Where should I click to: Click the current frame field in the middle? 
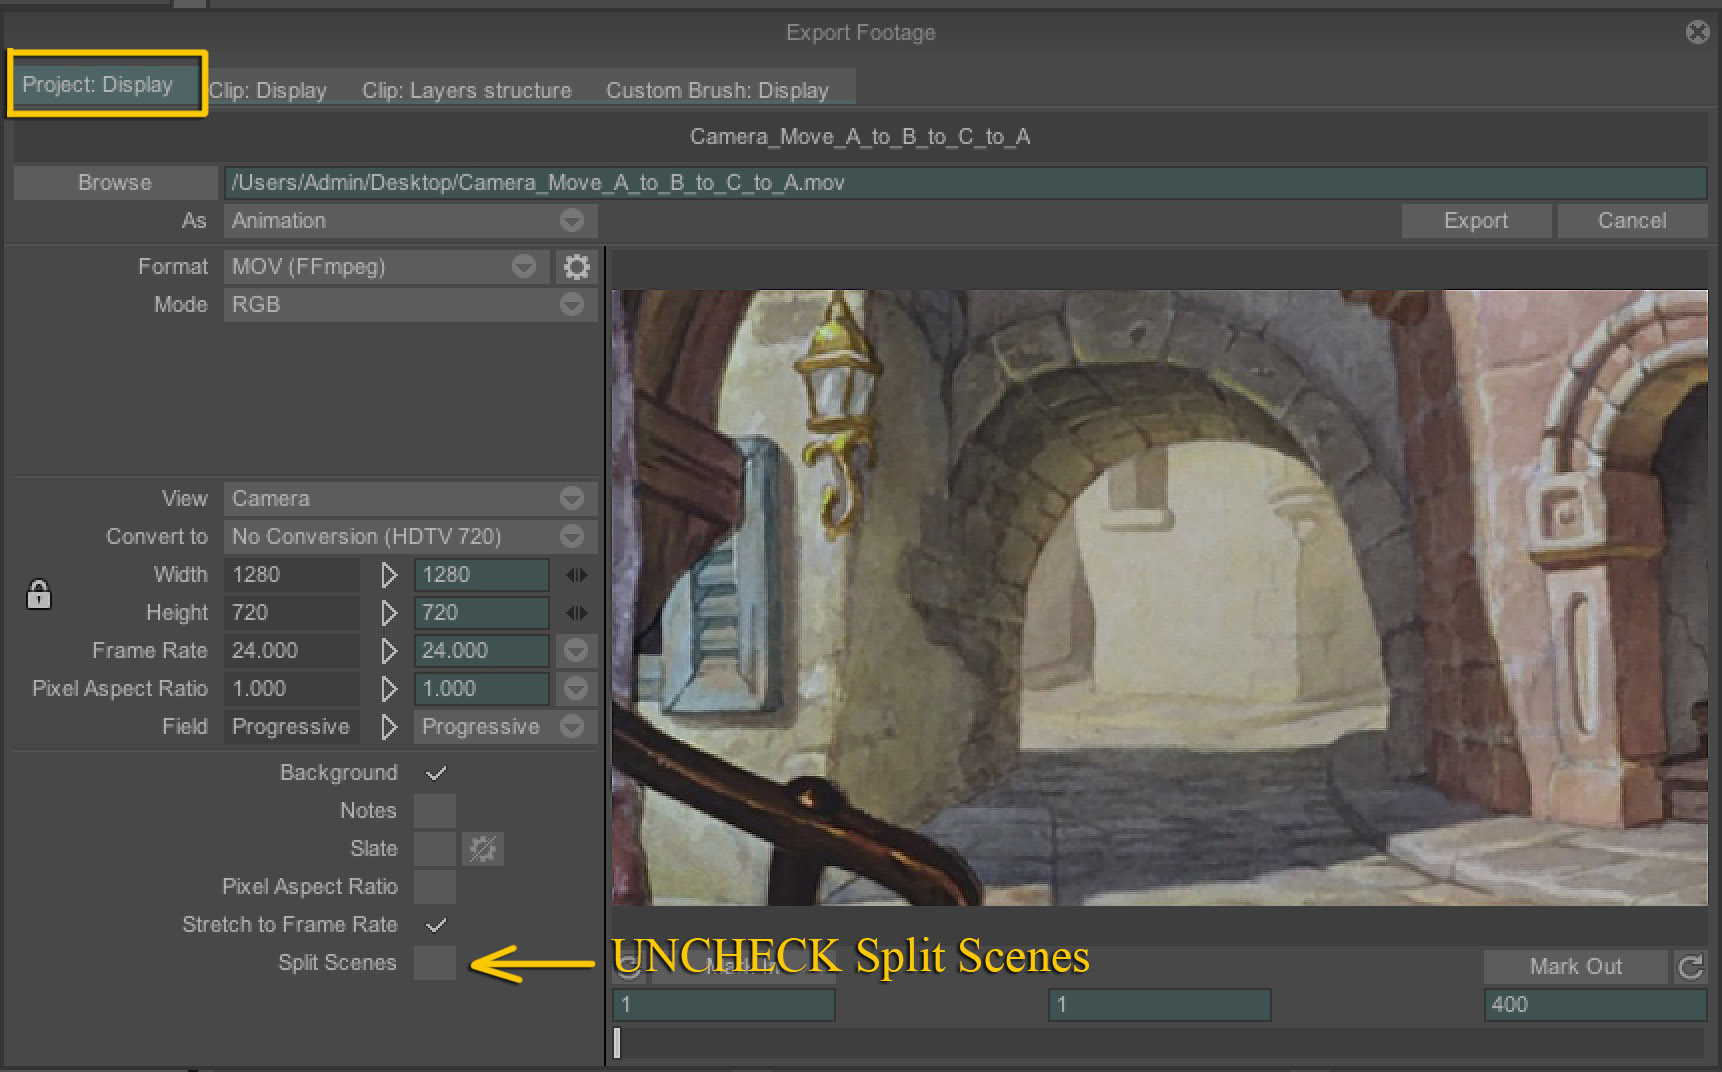[1159, 1005]
